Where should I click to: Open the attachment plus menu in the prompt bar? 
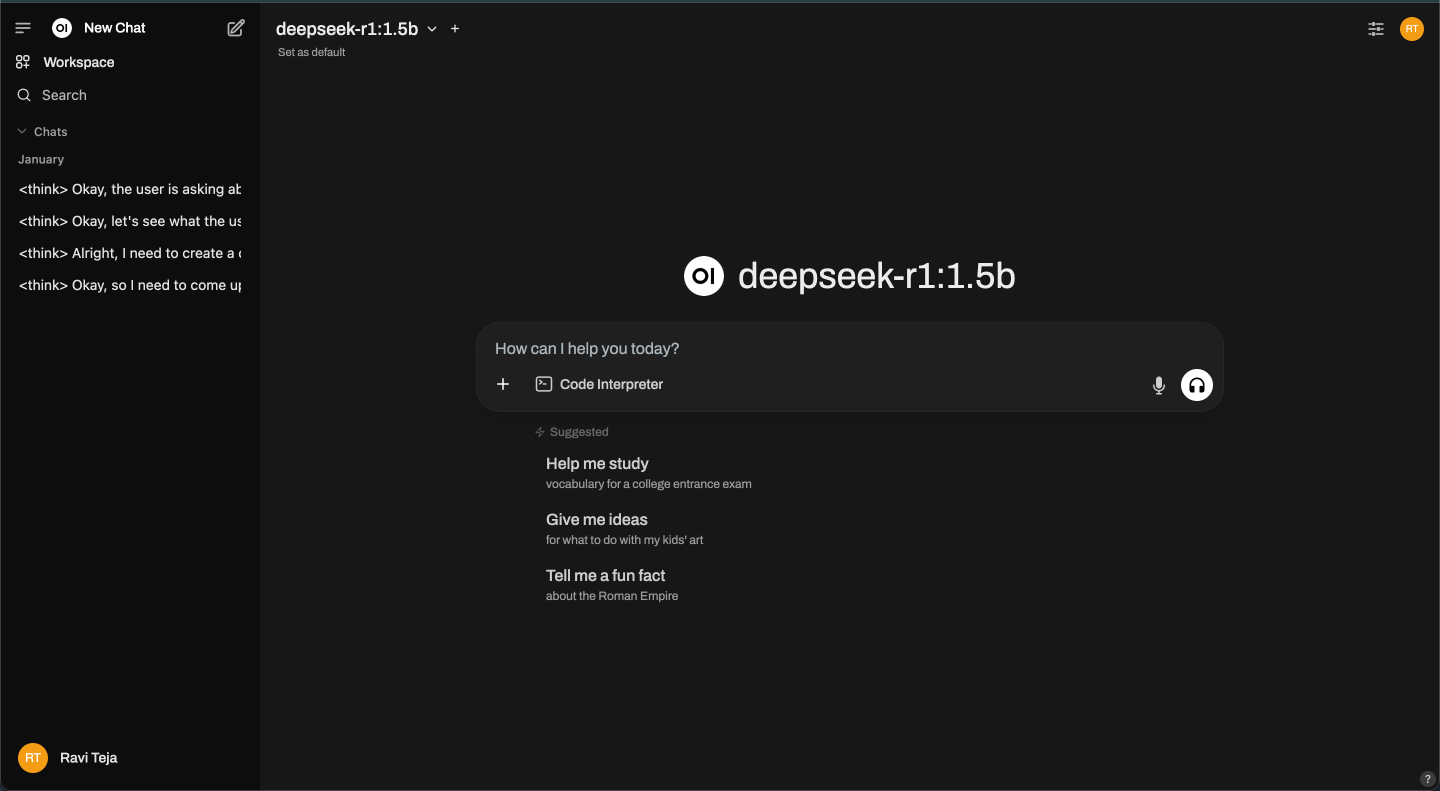pos(503,384)
